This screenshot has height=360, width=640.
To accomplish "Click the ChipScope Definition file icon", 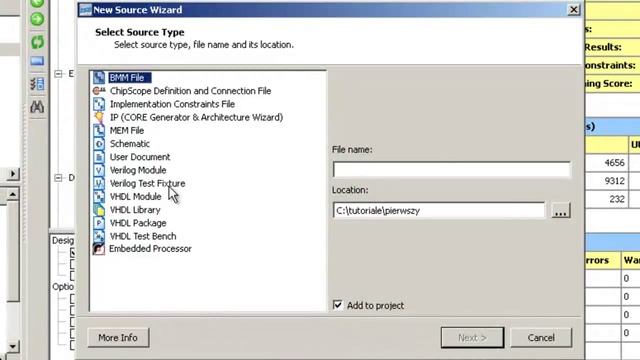I will 99,91.
